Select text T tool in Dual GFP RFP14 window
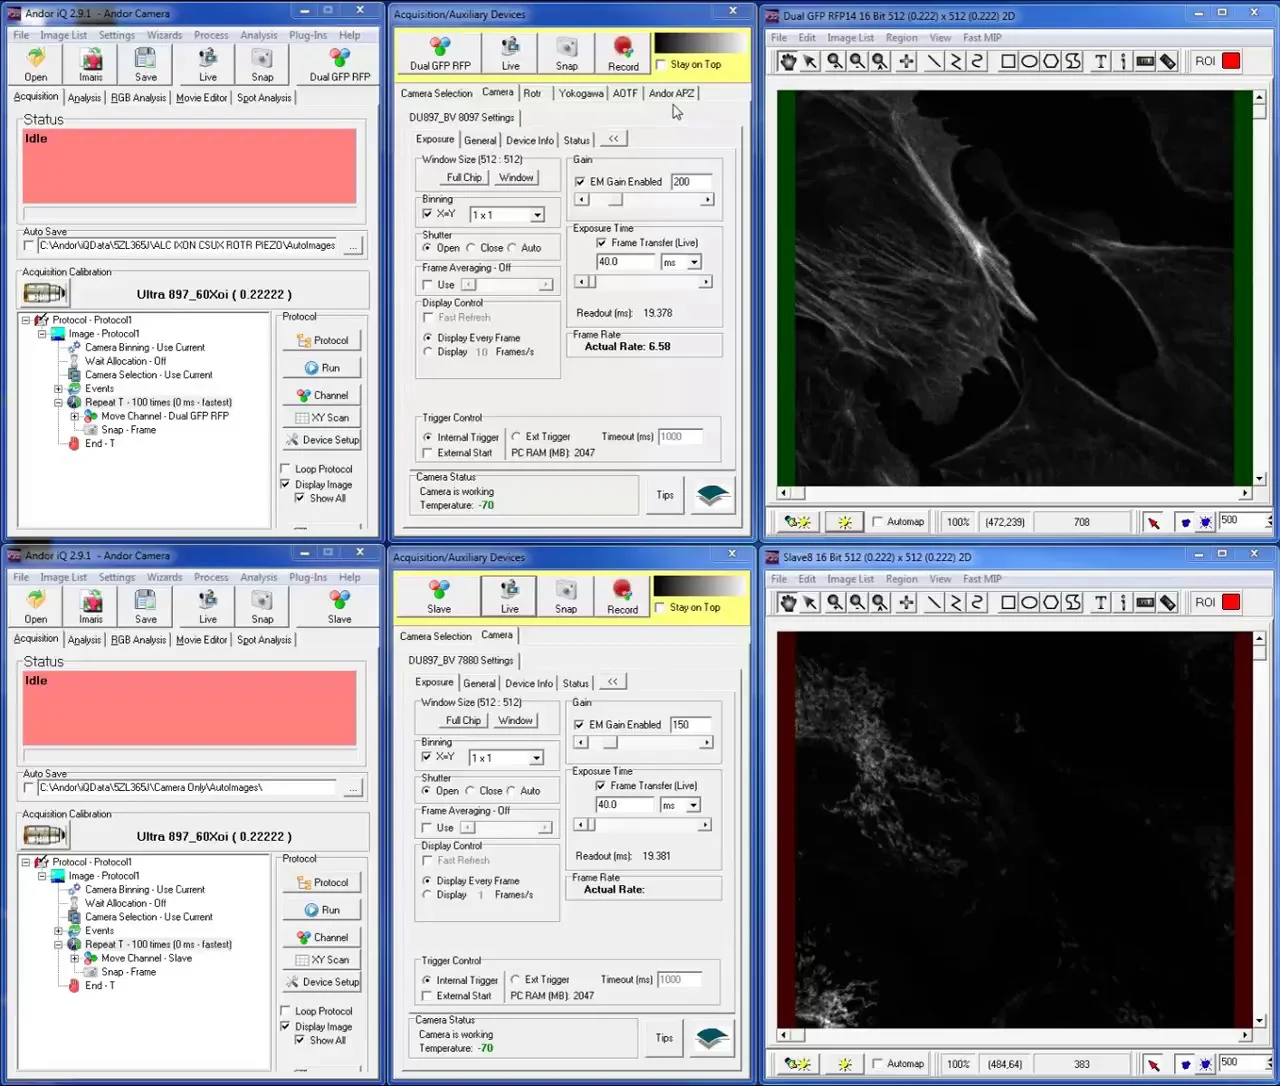1280x1086 pixels. (1101, 61)
